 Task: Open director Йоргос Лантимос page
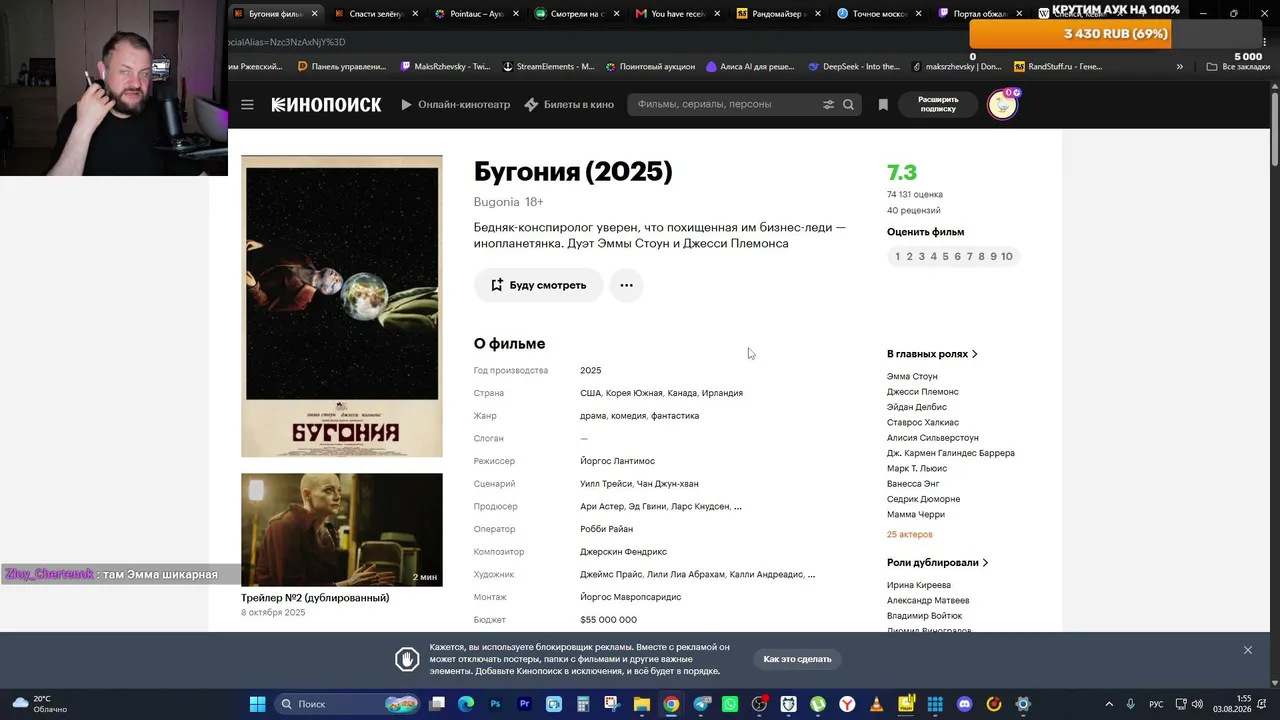618,461
